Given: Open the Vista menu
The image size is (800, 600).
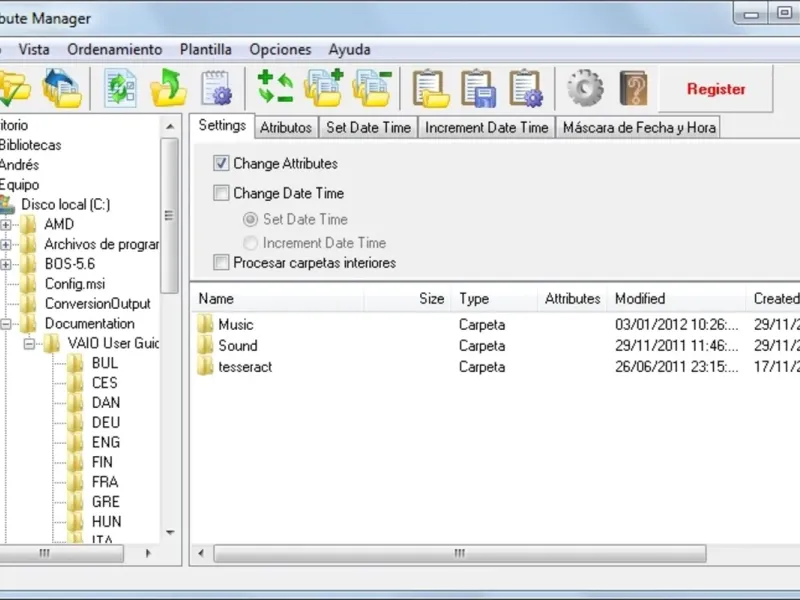Looking at the screenshot, I should [x=34, y=49].
